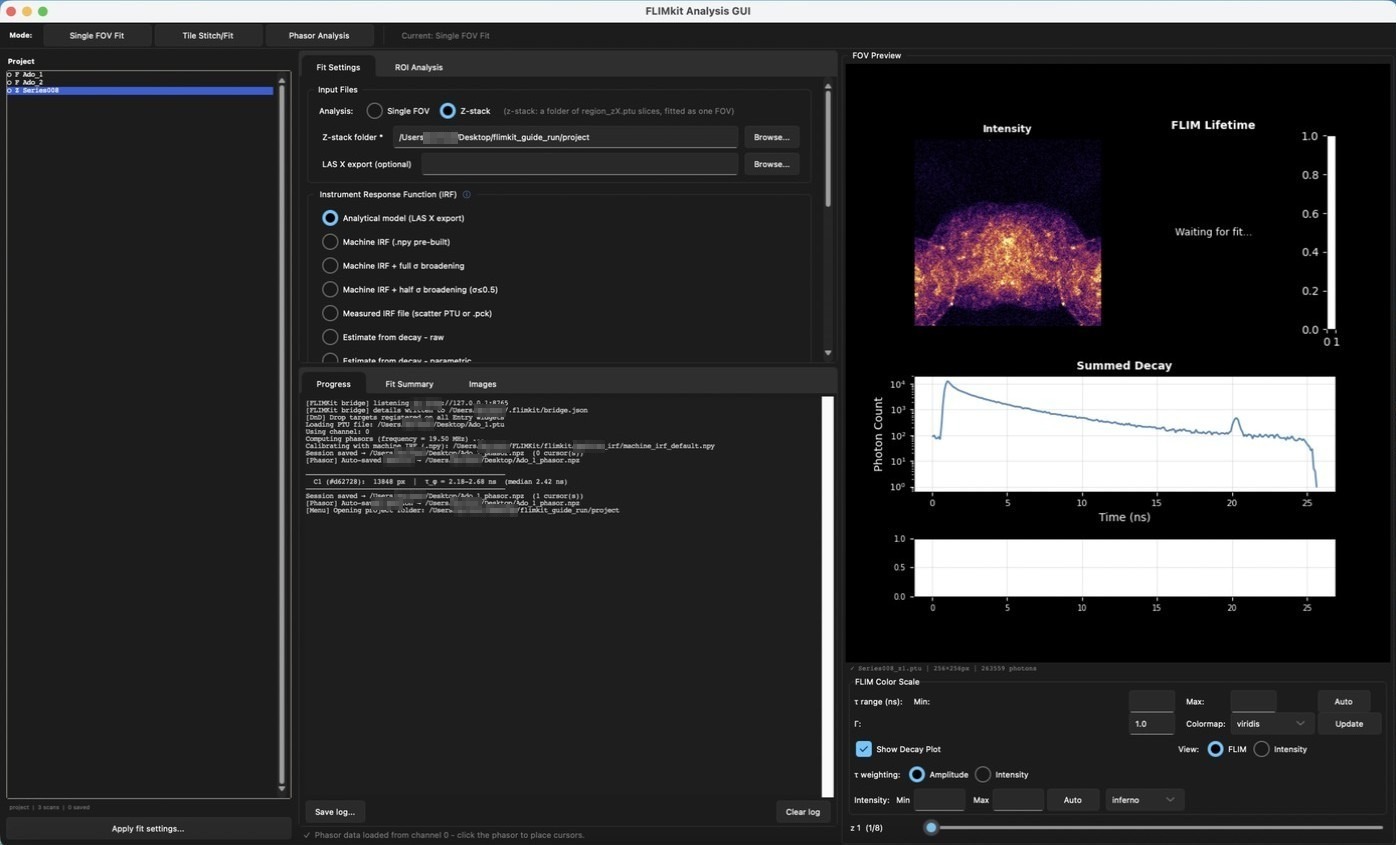Select Ado_2 in Project list

[x=140, y=83]
